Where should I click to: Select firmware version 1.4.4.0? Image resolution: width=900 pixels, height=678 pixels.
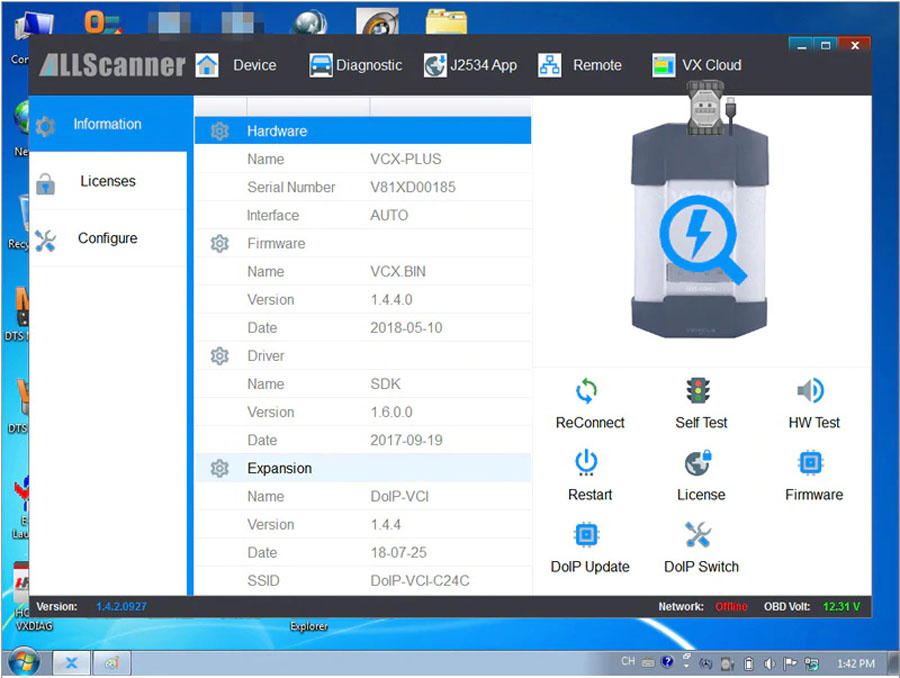(x=391, y=300)
